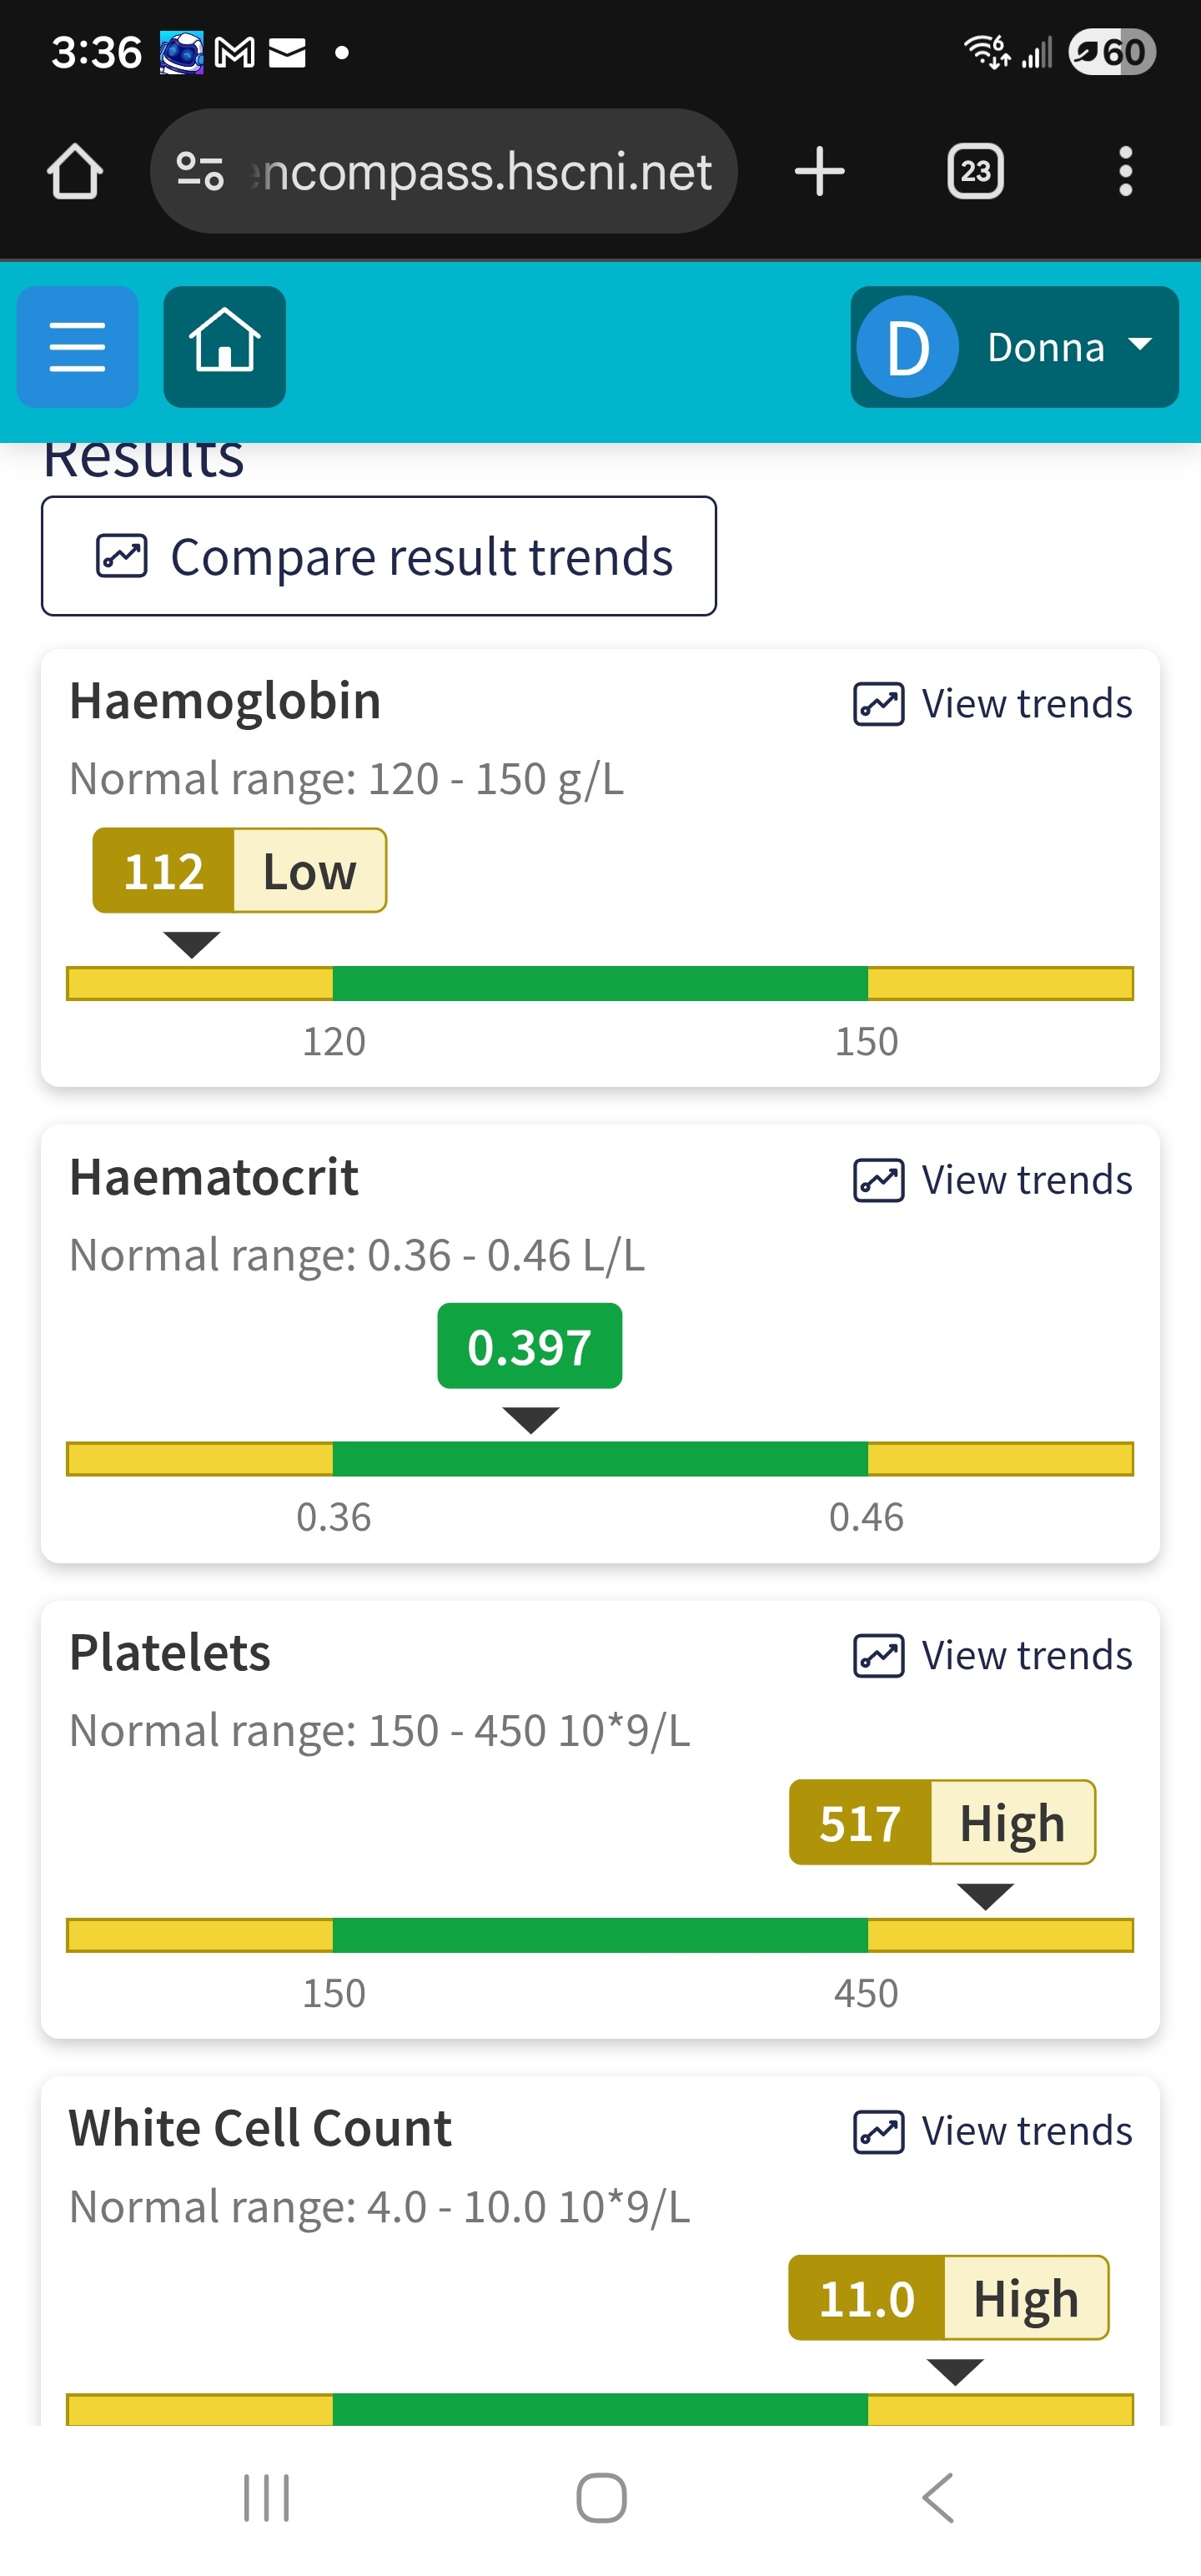Open the browser three-dot menu
The image size is (1201, 2576).
pyautogui.click(x=1125, y=171)
